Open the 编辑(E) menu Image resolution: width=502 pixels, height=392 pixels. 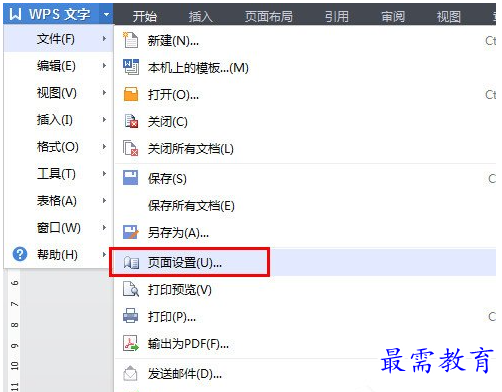58,66
